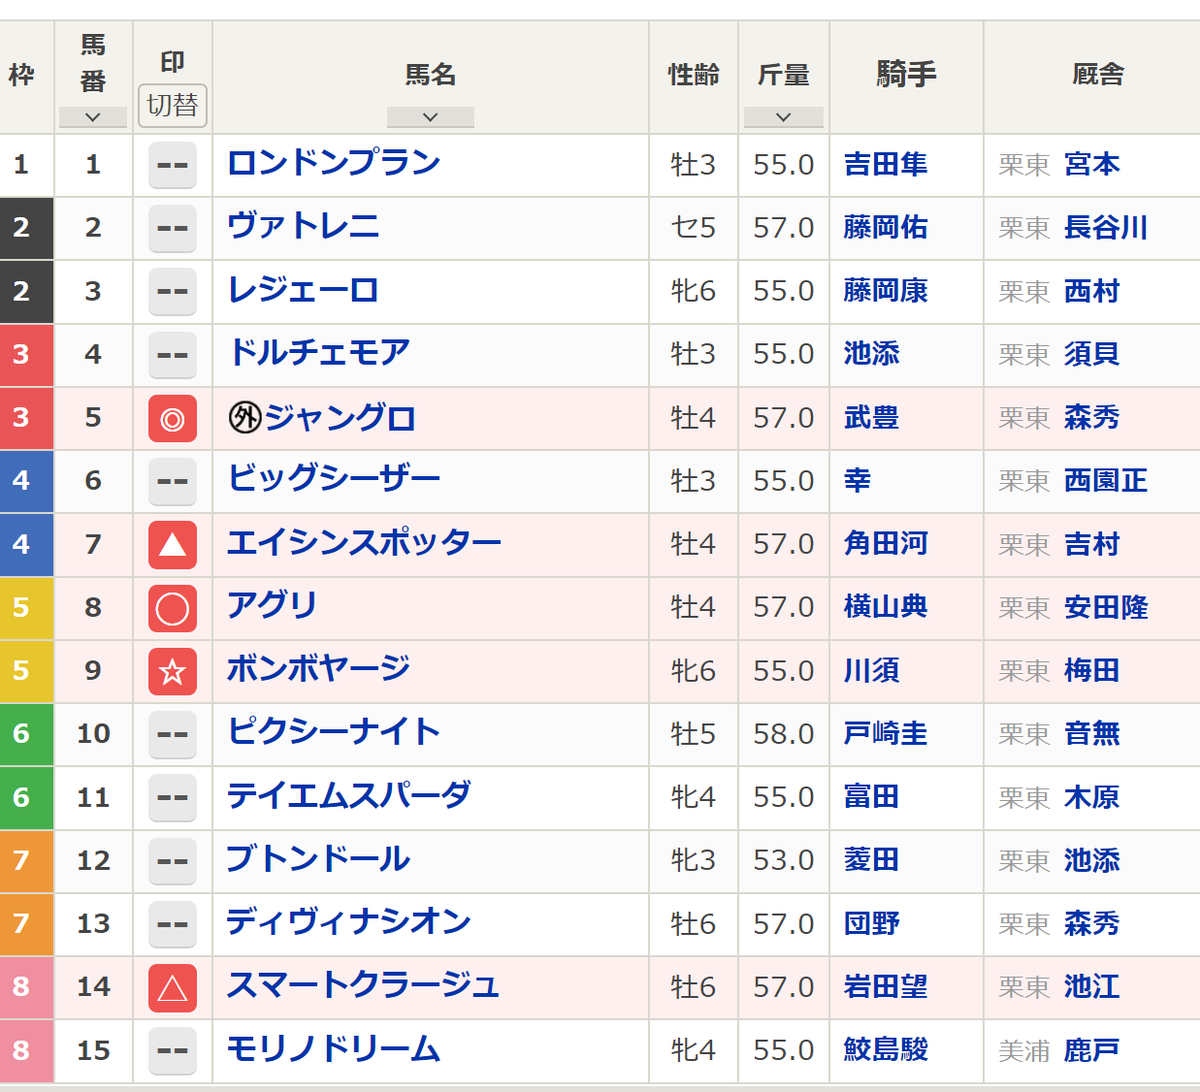
Task: Open the 馬名 sort dropdown arrow
Action: (x=431, y=117)
